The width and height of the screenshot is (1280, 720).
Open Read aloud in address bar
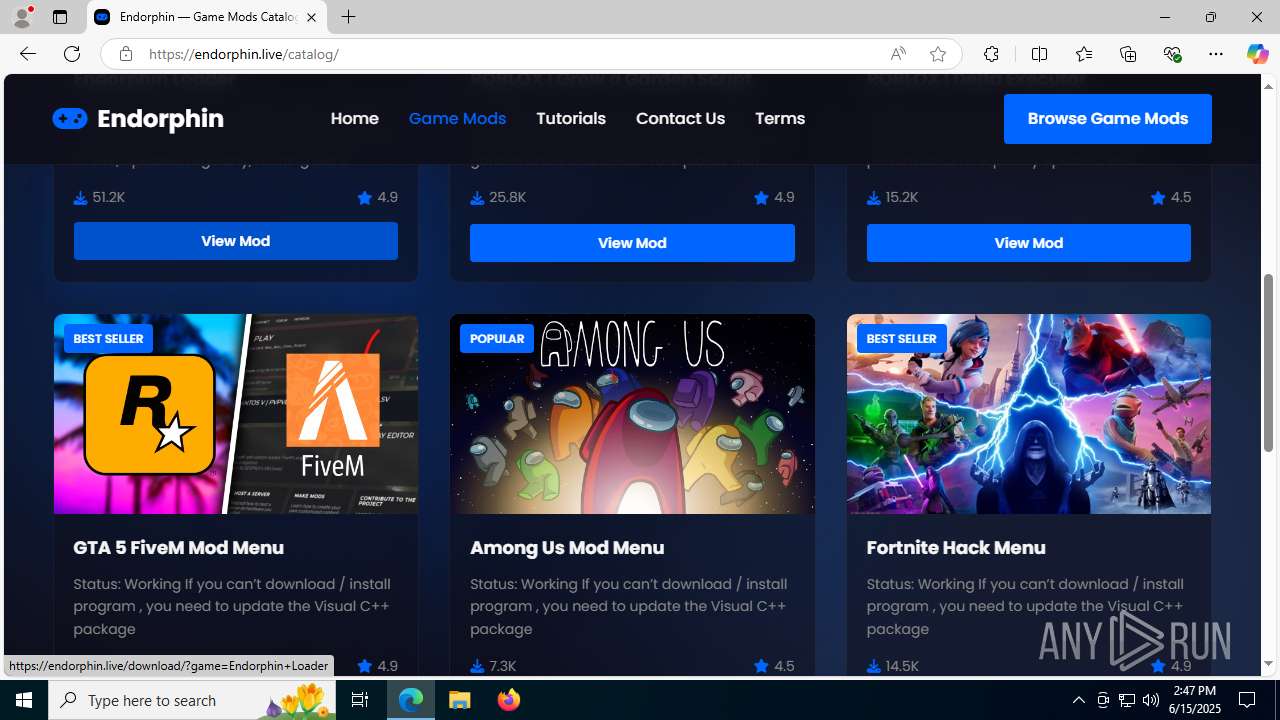(898, 54)
